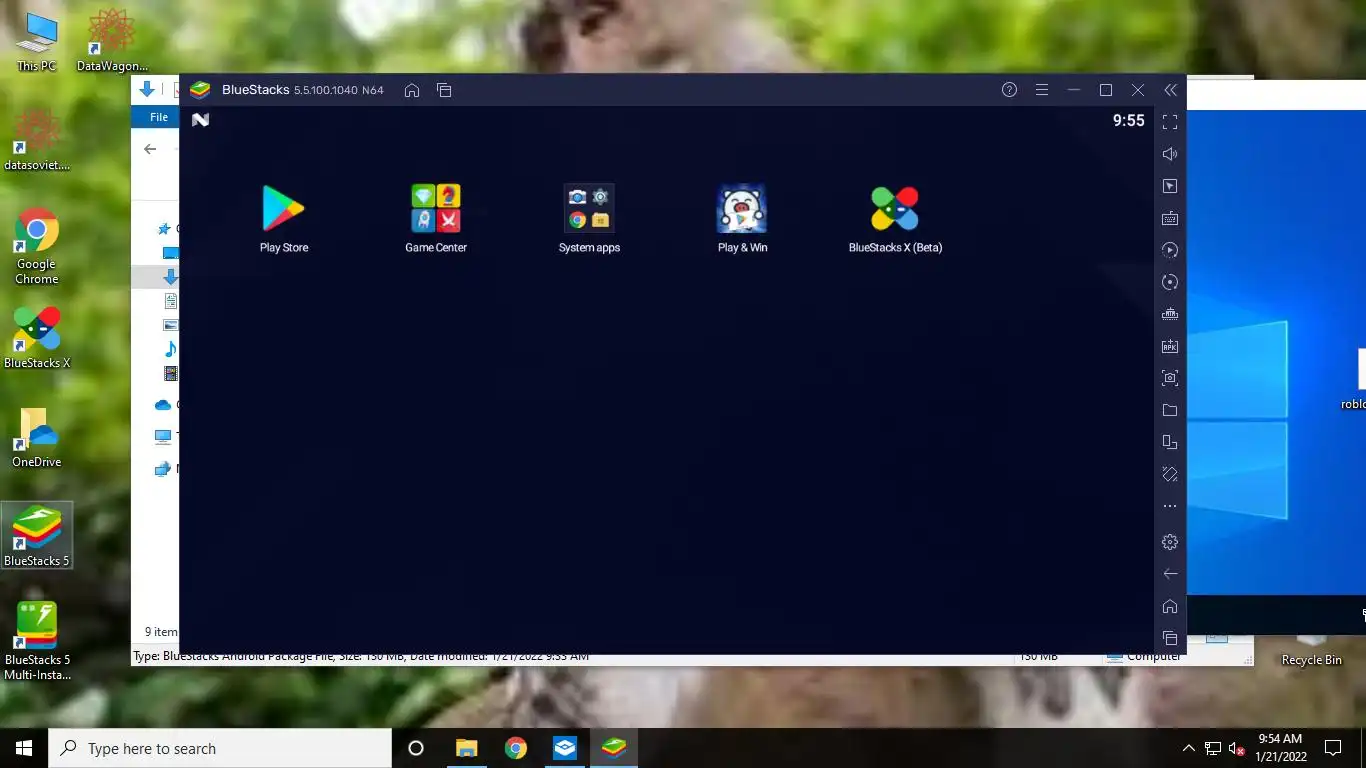
Task: Open Chrome from the taskbar
Action: click(515, 748)
